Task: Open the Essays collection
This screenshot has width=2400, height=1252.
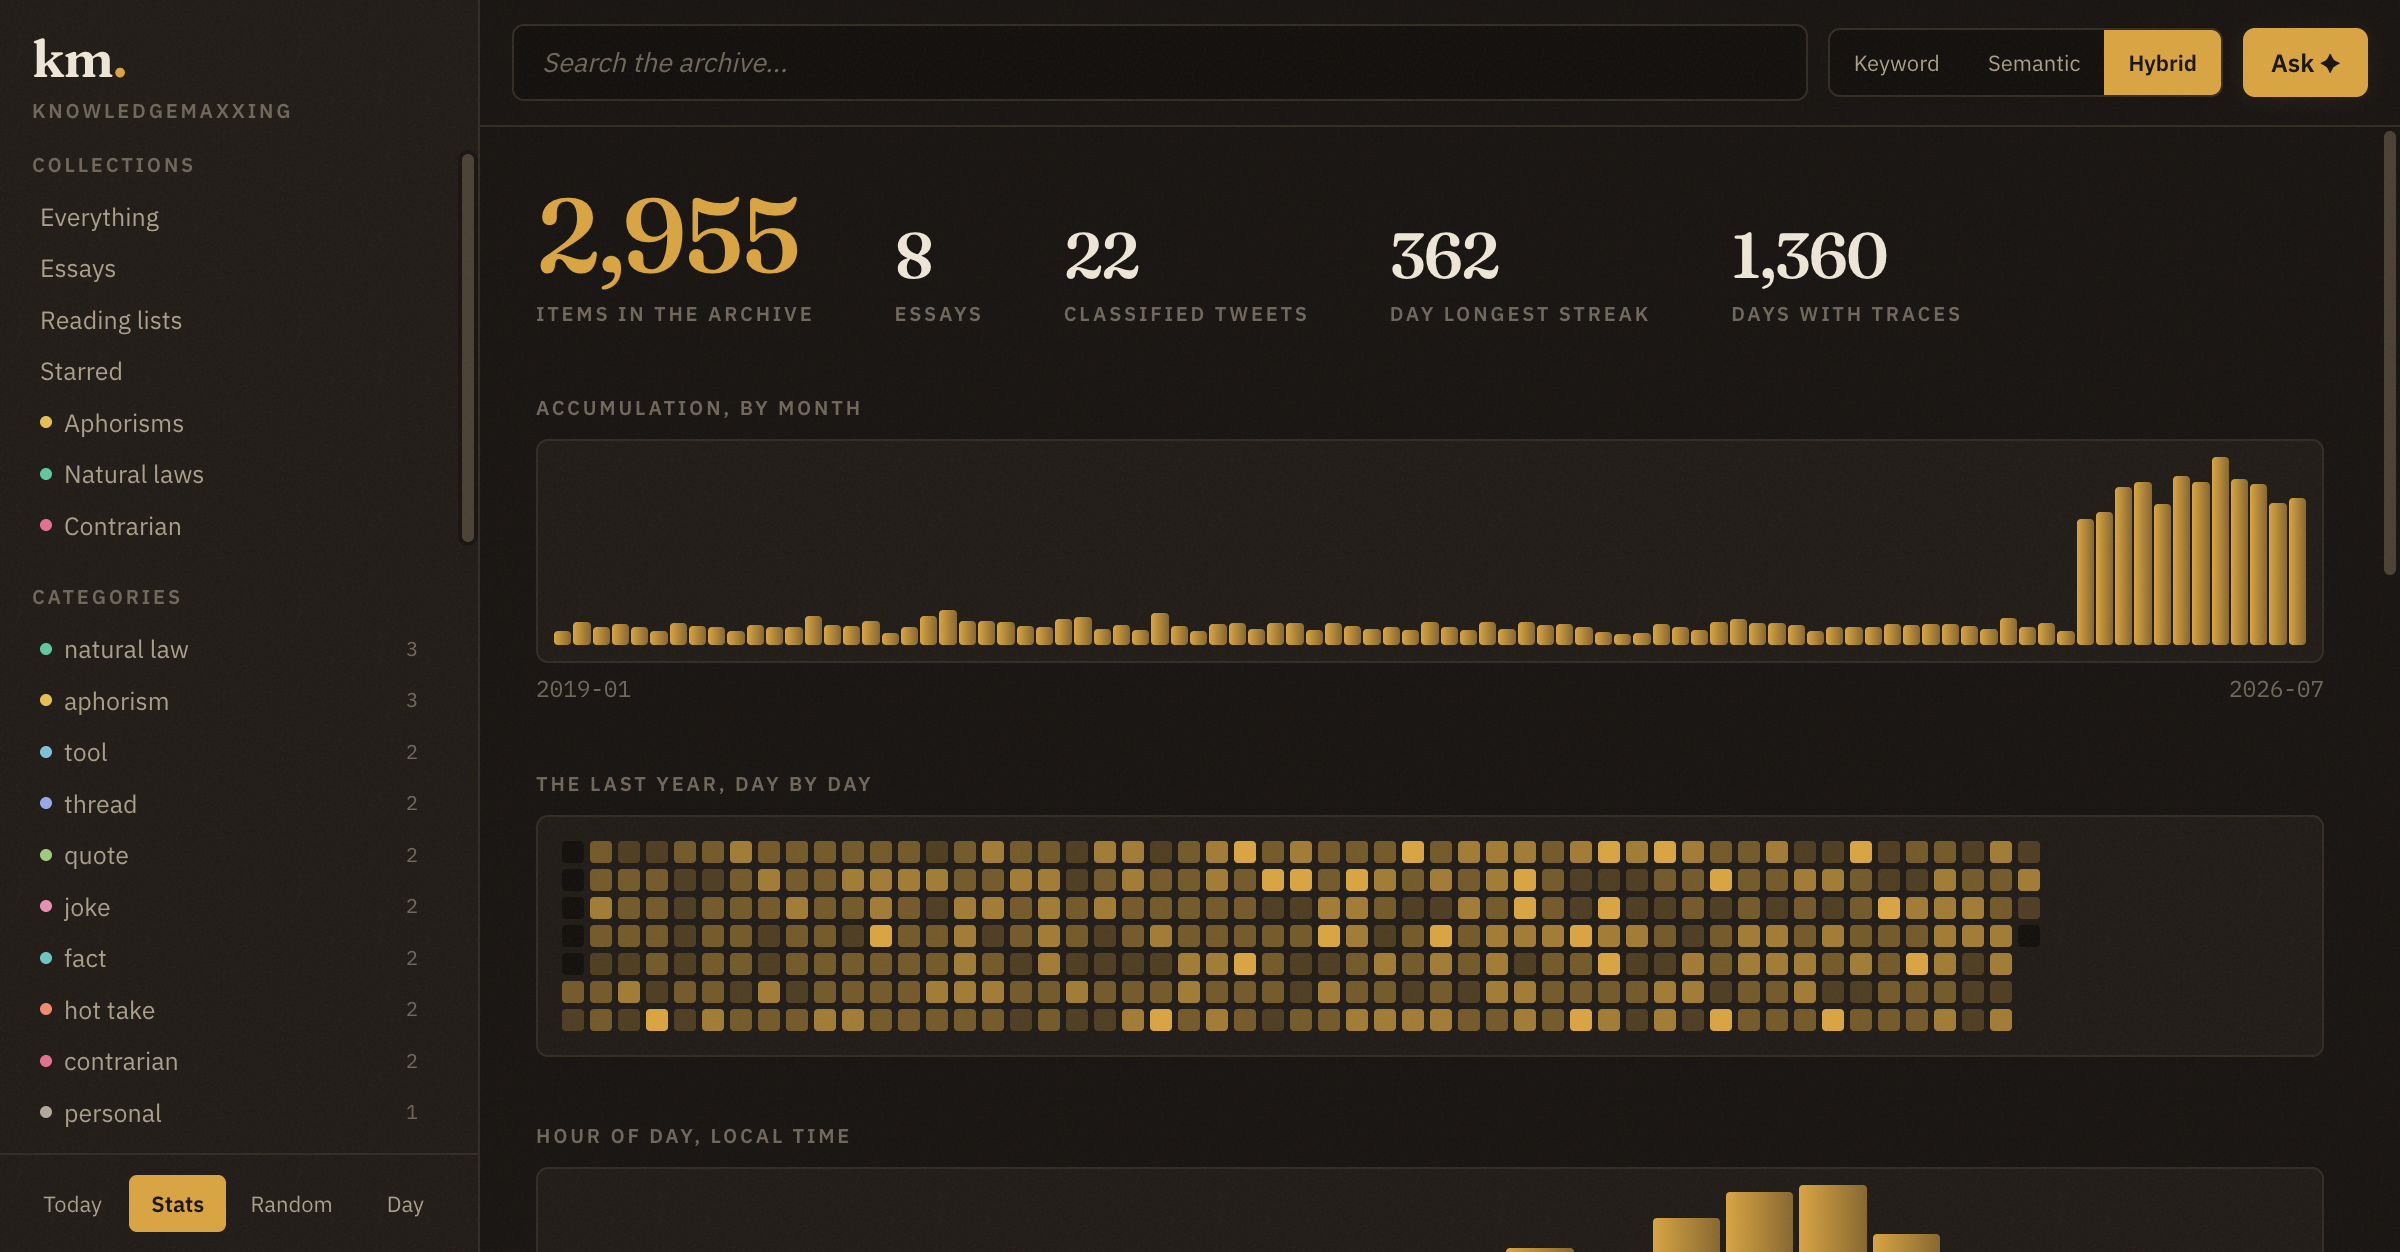Action: pyautogui.click(x=78, y=269)
